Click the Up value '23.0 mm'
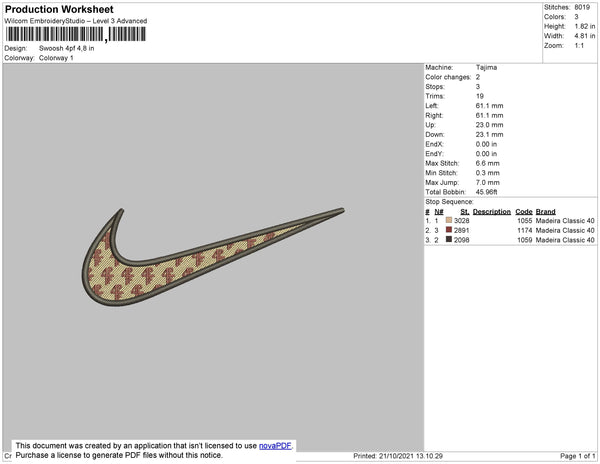Screen dimensions: 600x464 click(x=489, y=125)
